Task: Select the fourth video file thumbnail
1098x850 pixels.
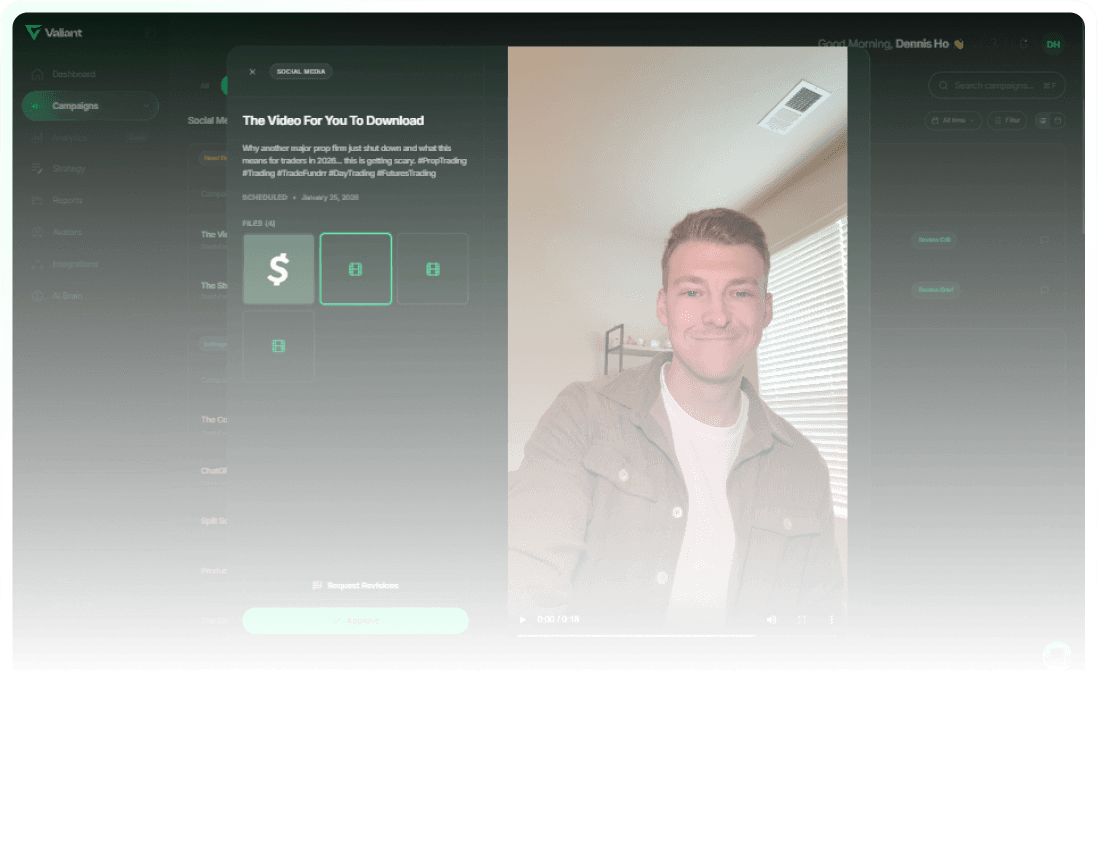Action: pos(278,346)
